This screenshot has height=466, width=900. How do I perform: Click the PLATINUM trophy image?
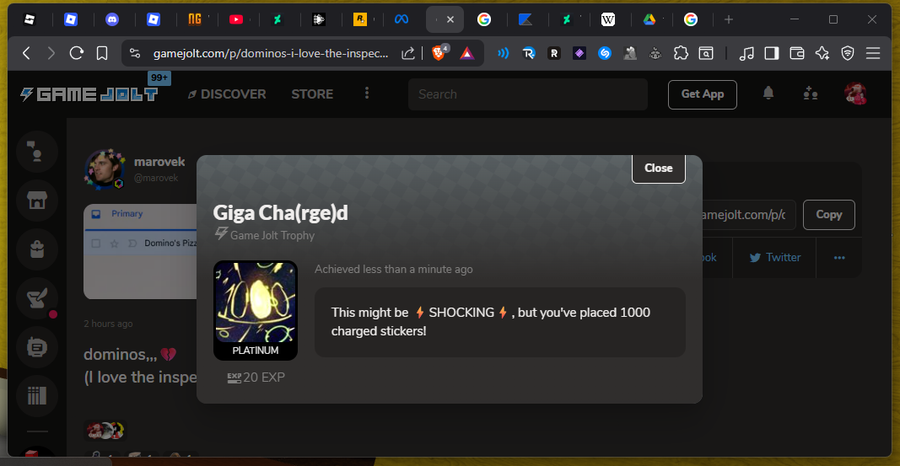tap(255, 310)
